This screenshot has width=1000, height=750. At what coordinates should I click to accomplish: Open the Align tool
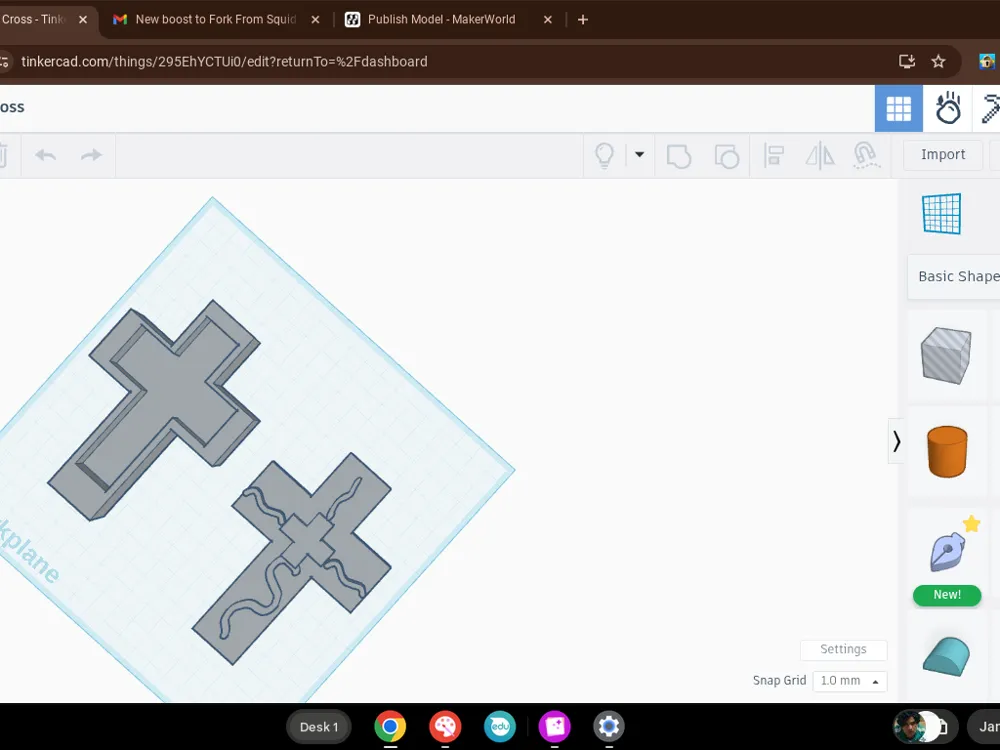coord(773,155)
